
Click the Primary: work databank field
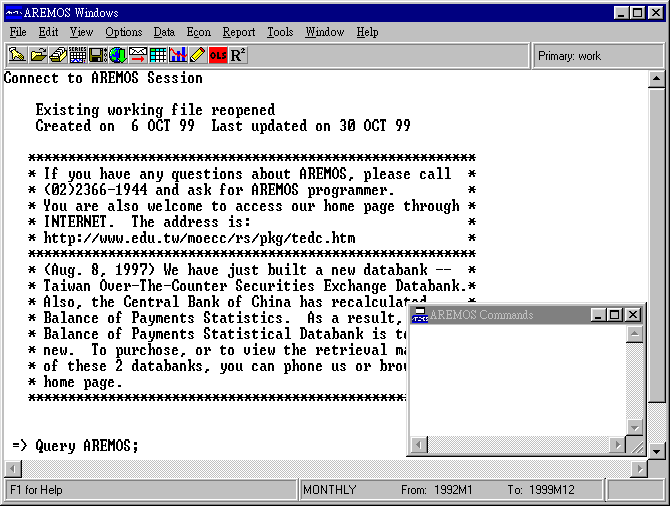(598, 56)
